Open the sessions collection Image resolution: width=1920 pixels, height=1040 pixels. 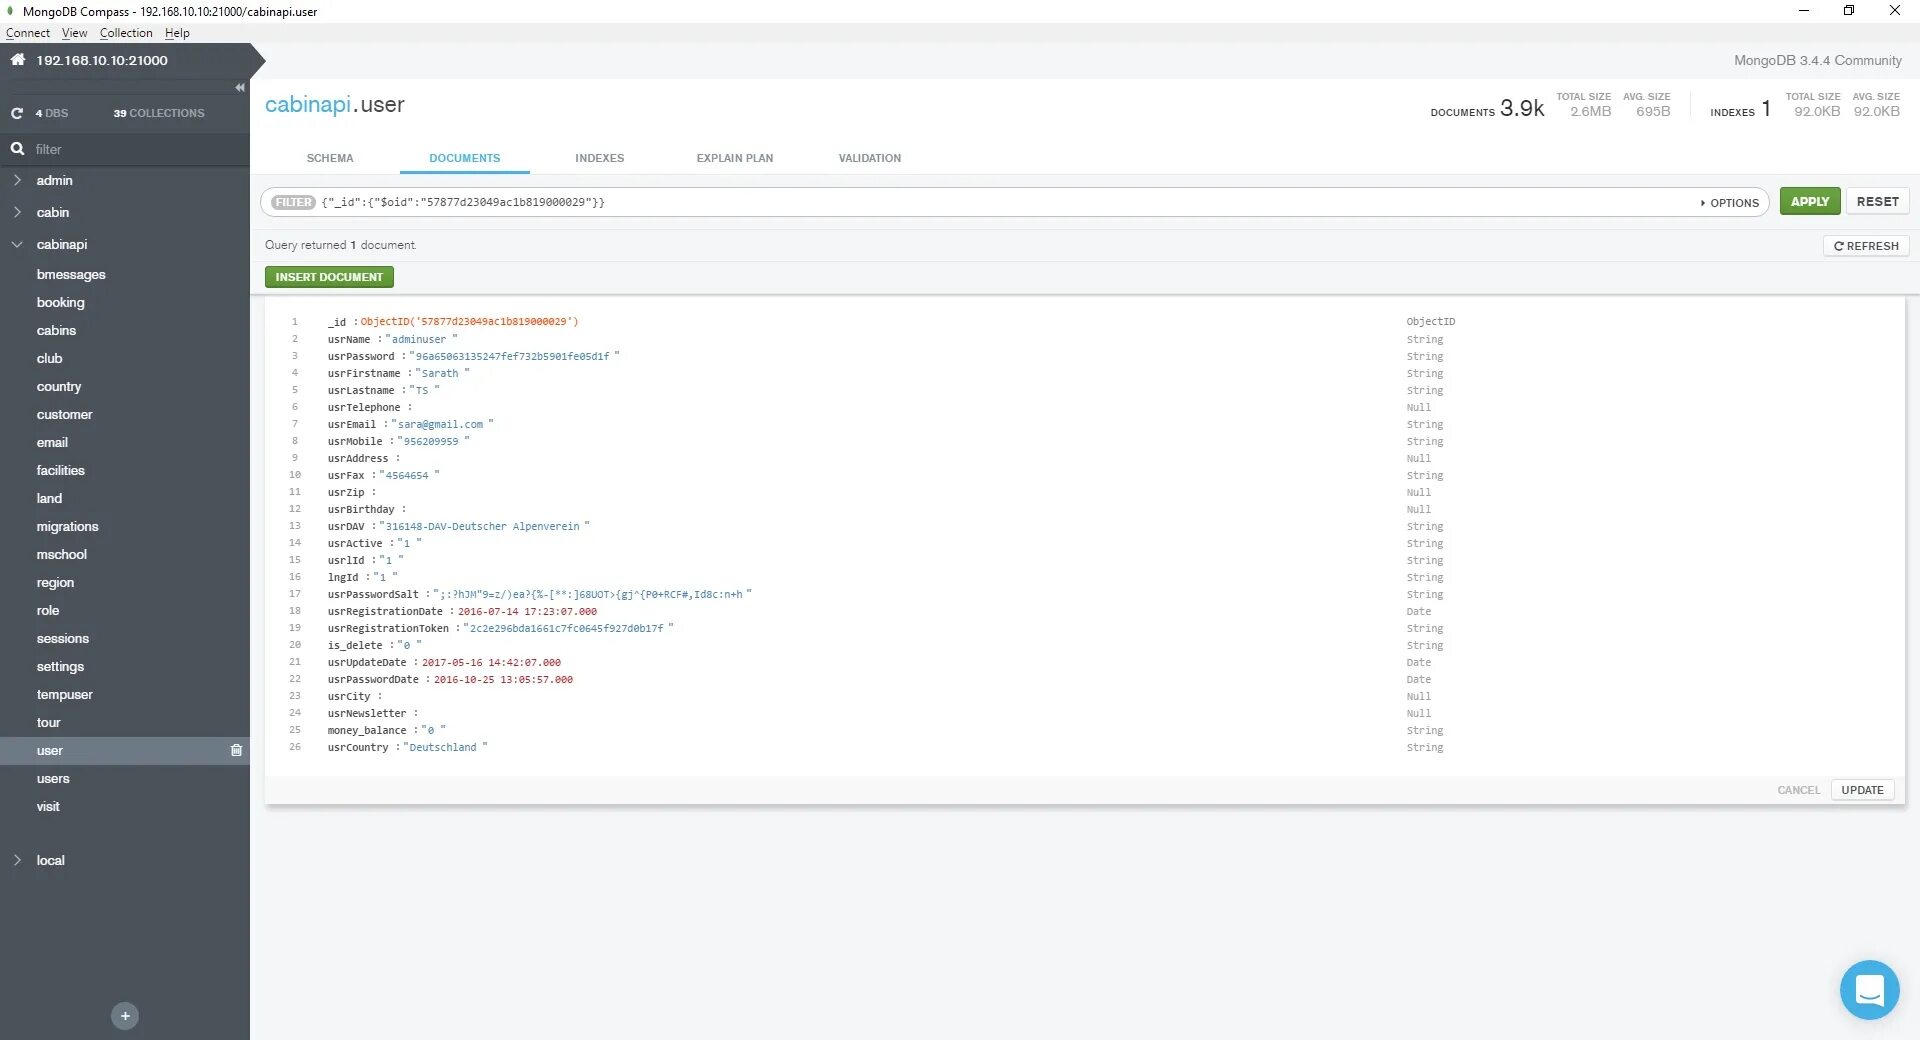(x=63, y=638)
